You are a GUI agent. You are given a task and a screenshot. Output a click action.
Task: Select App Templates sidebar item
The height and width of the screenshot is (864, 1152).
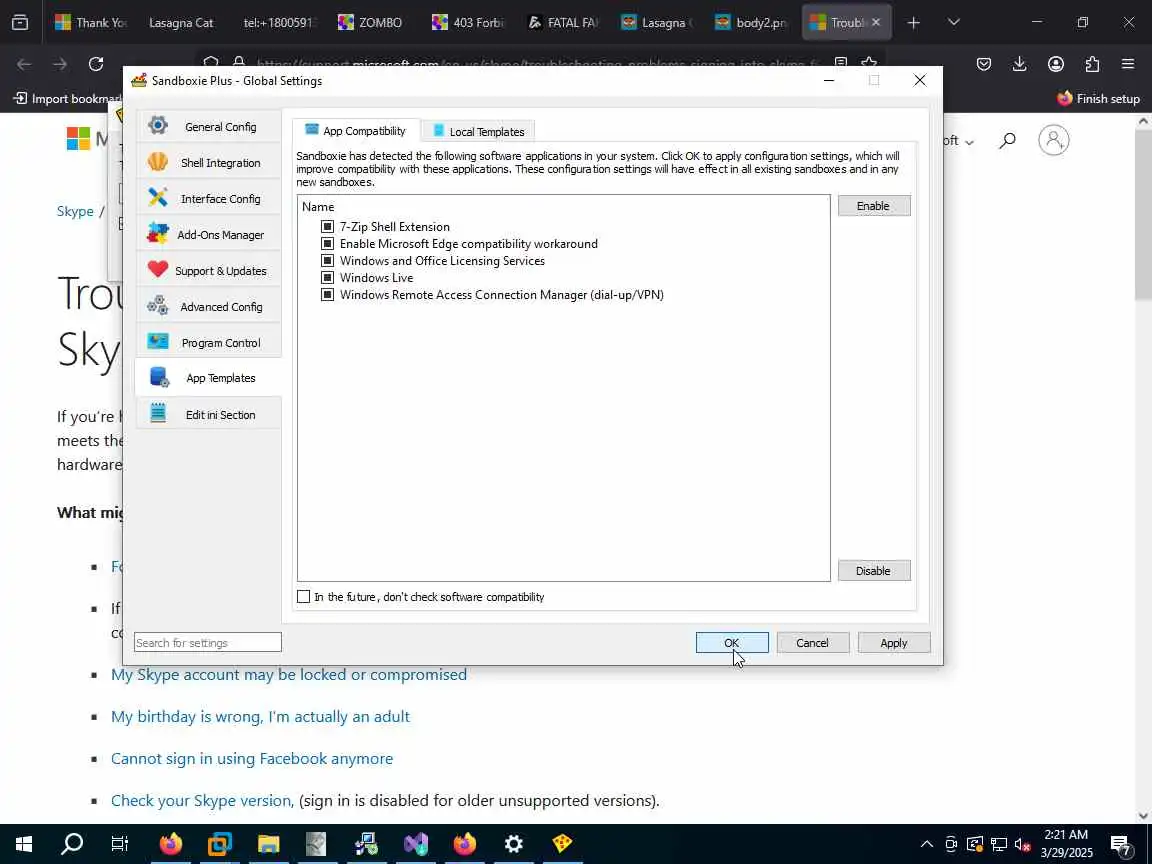(x=209, y=378)
